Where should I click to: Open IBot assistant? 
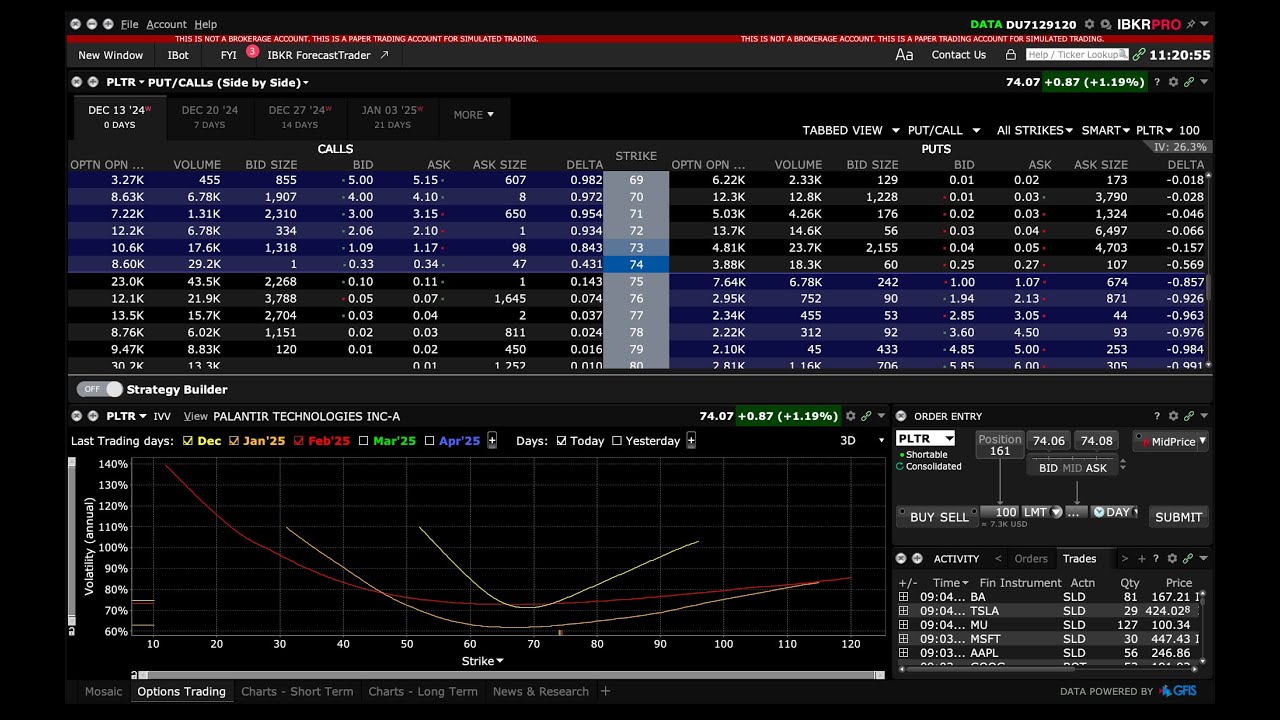point(178,55)
